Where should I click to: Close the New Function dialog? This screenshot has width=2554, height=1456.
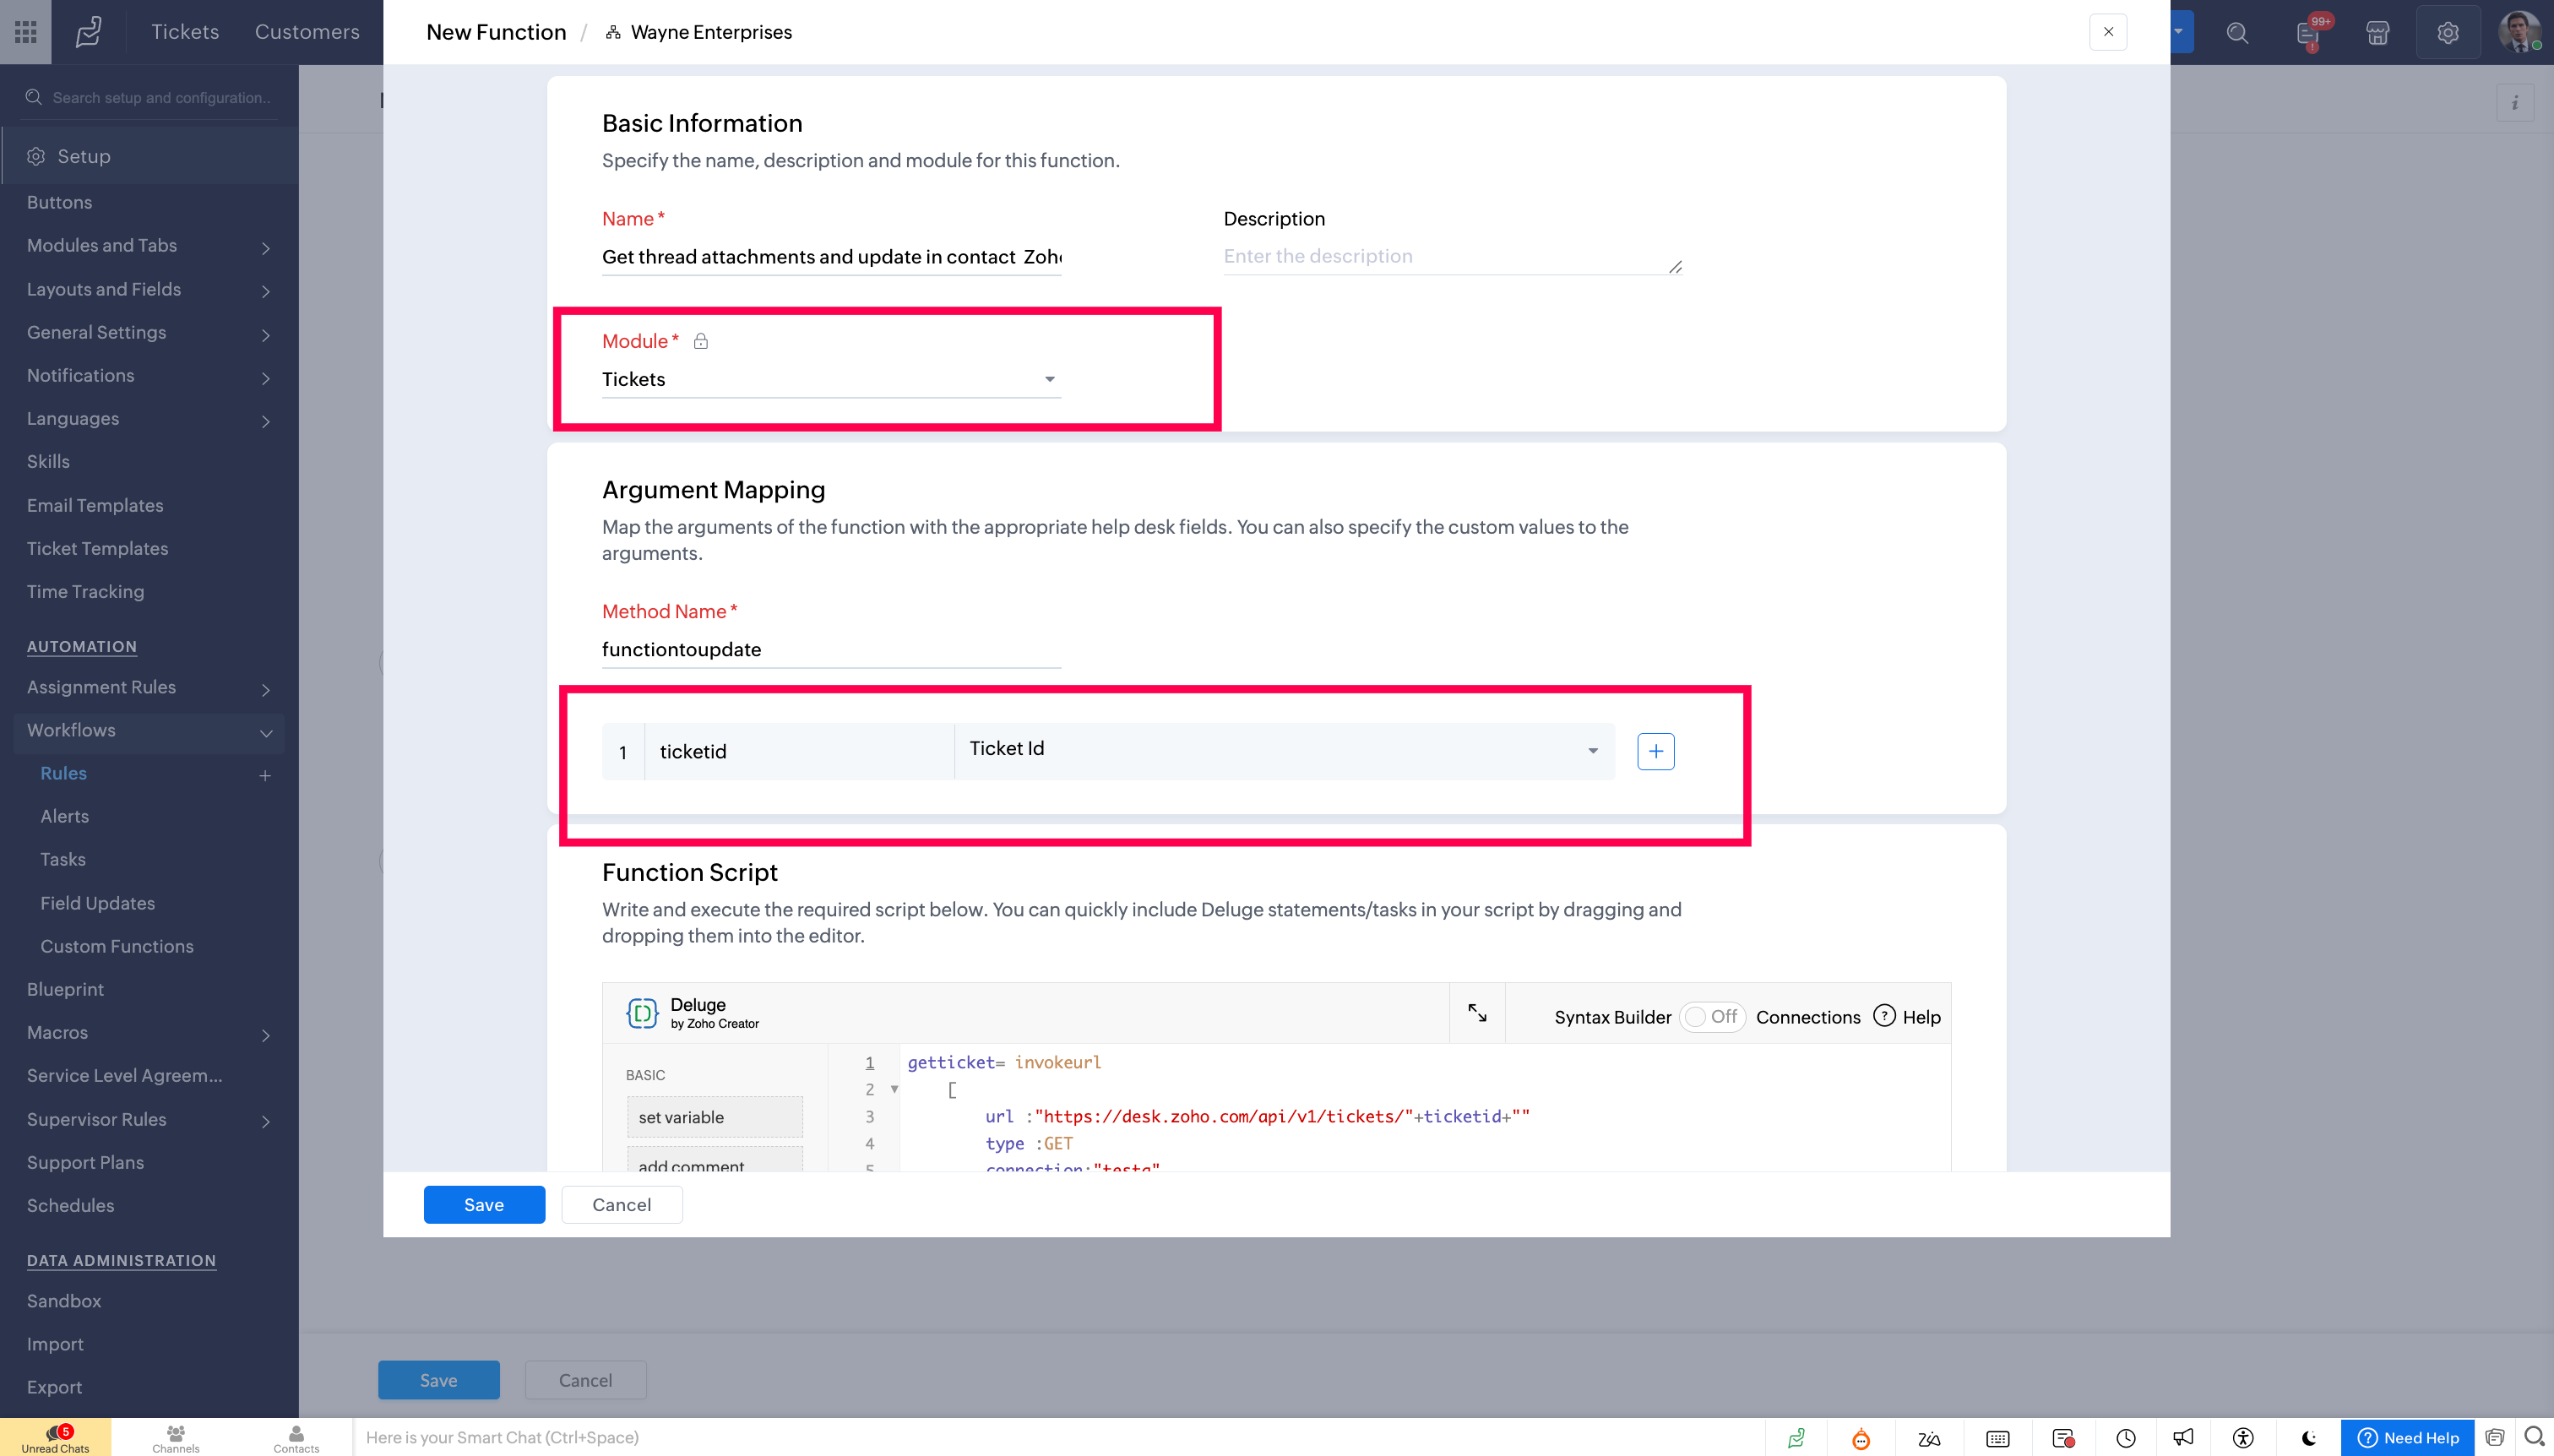pyautogui.click(x=2108, y=32)
